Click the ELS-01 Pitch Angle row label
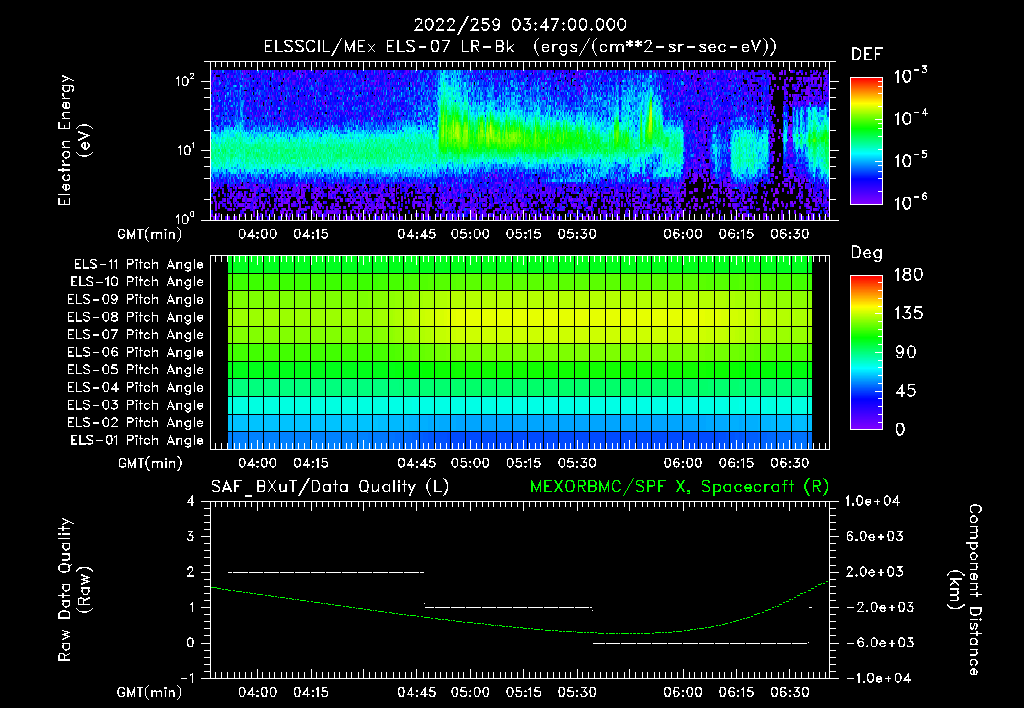Image resolution: width=1024 pixels, height=708 pixels. 136,440
